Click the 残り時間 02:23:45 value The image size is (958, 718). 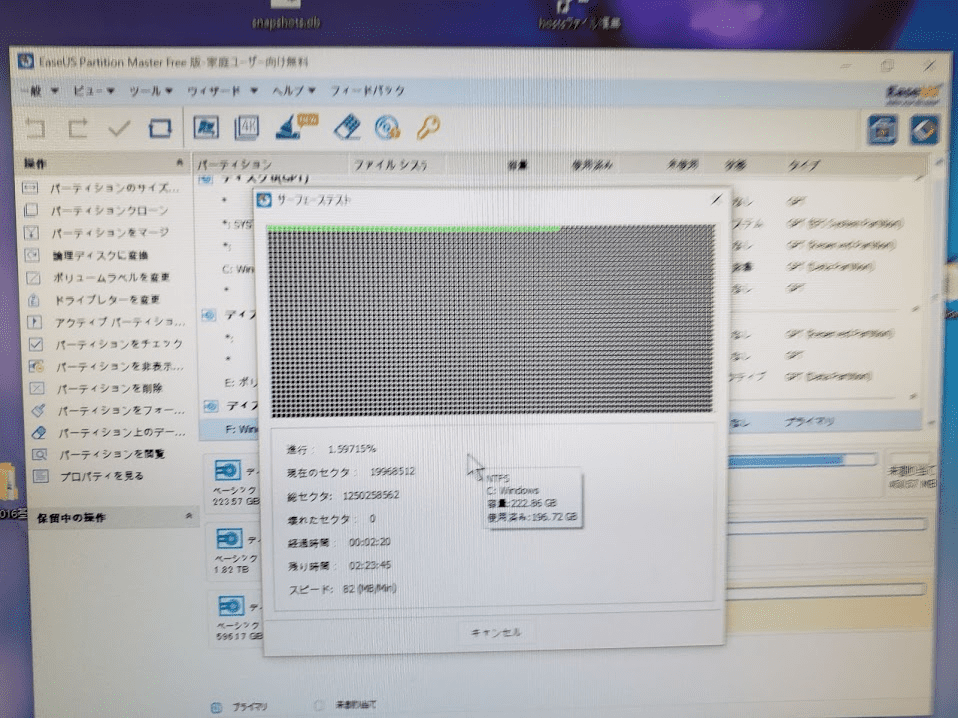point(369,565)
